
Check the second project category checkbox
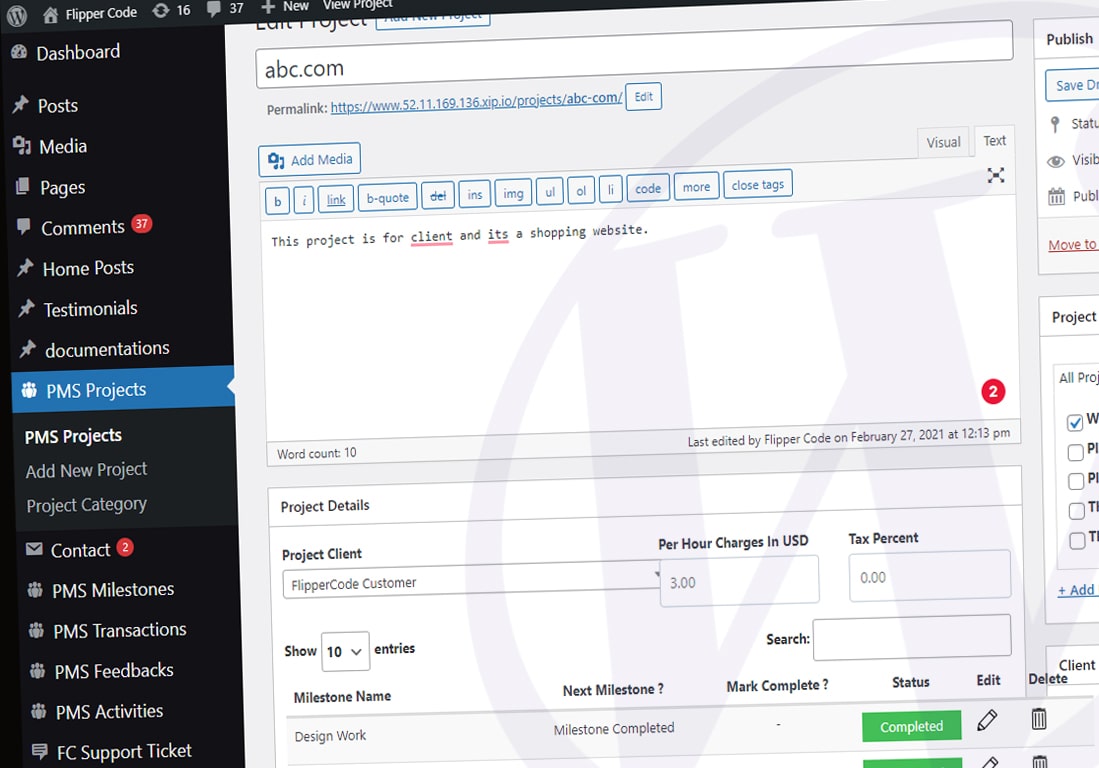pyautogui.click(x=1075, y=452)
